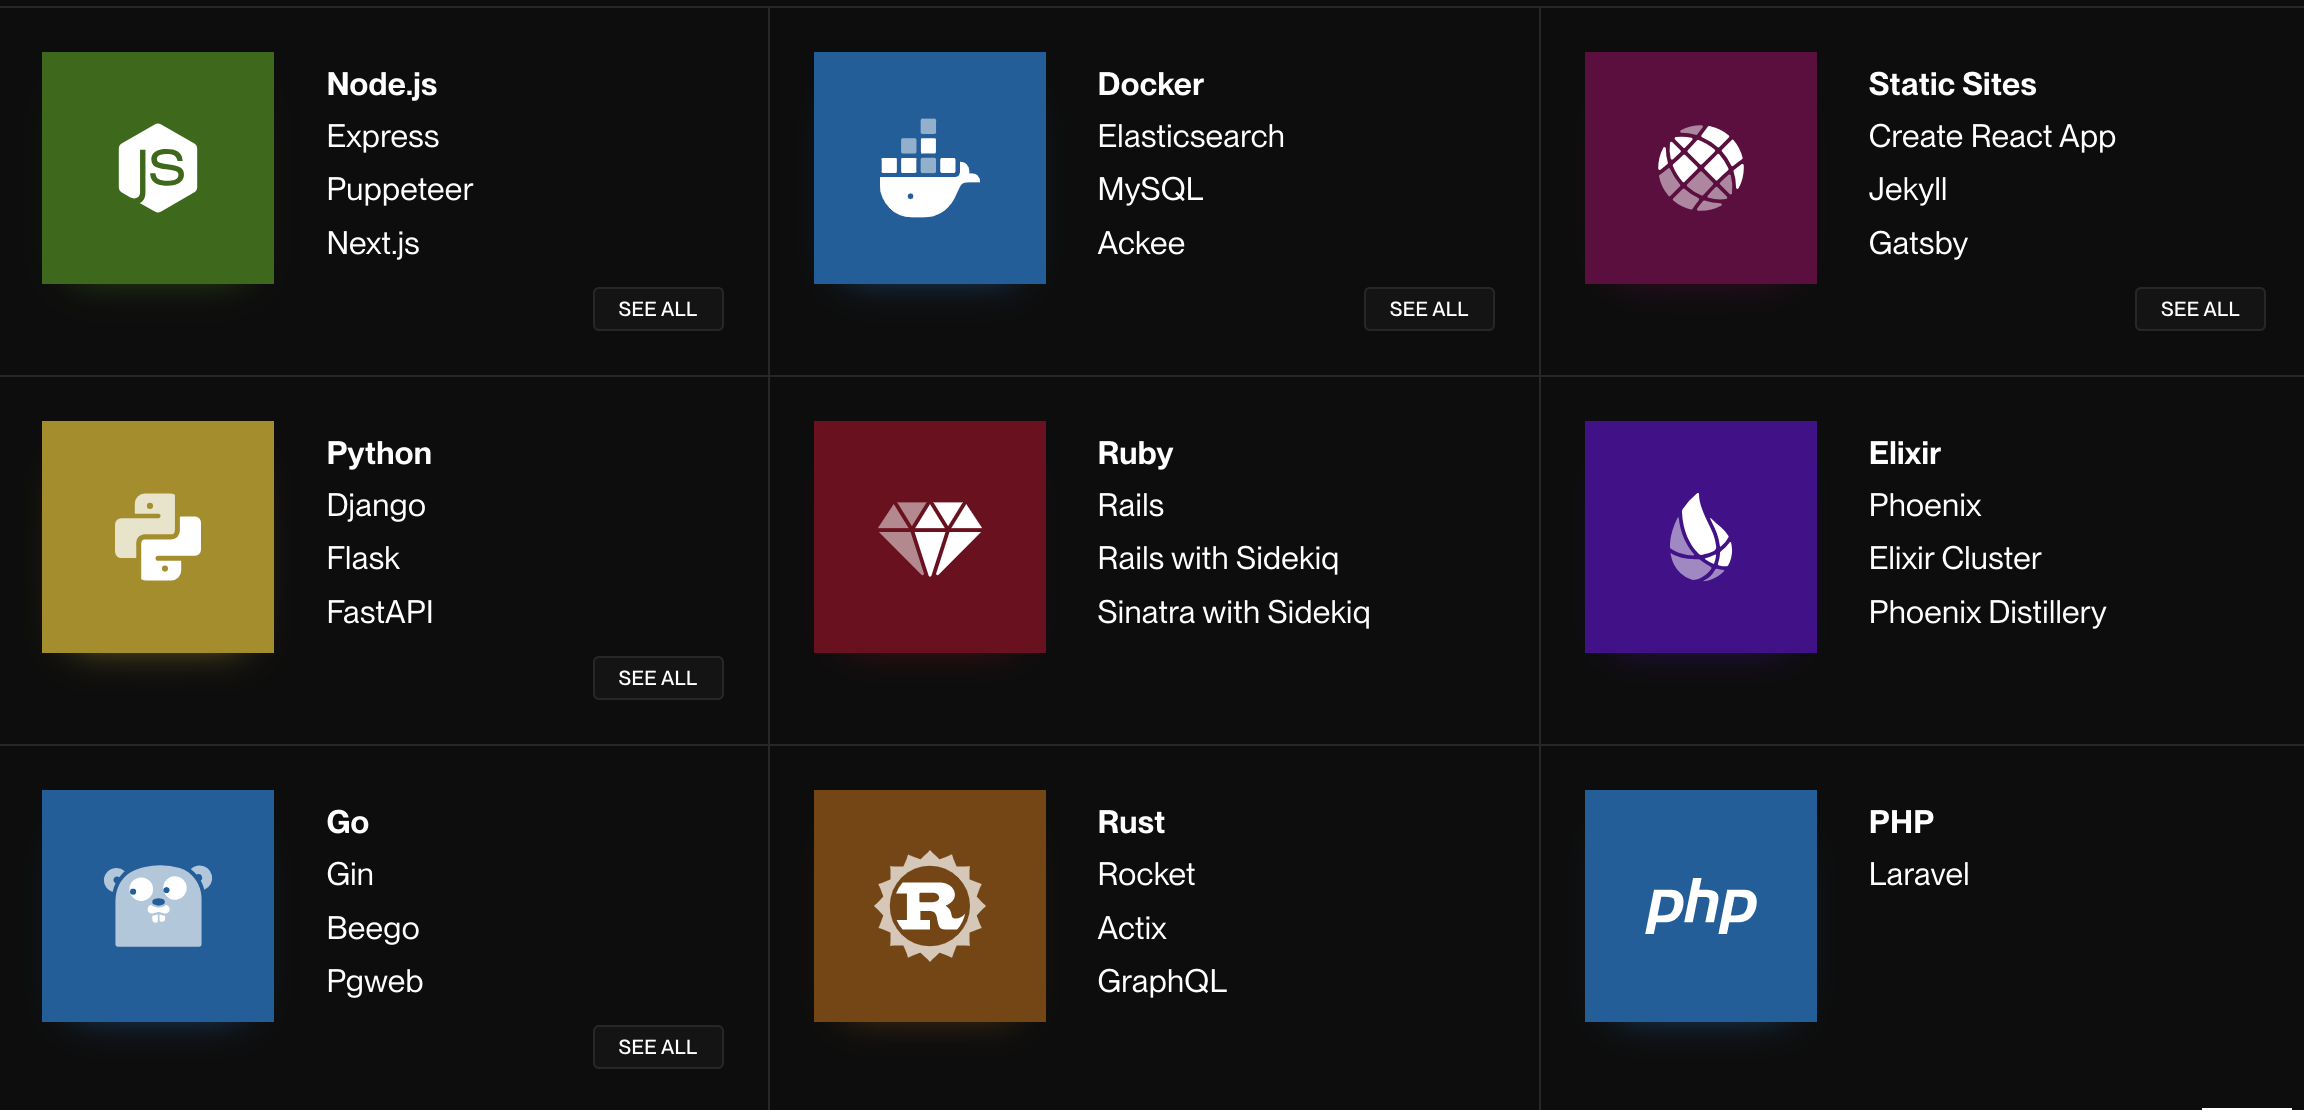Click the Rust gear logo tile

(x=929, y=906)
